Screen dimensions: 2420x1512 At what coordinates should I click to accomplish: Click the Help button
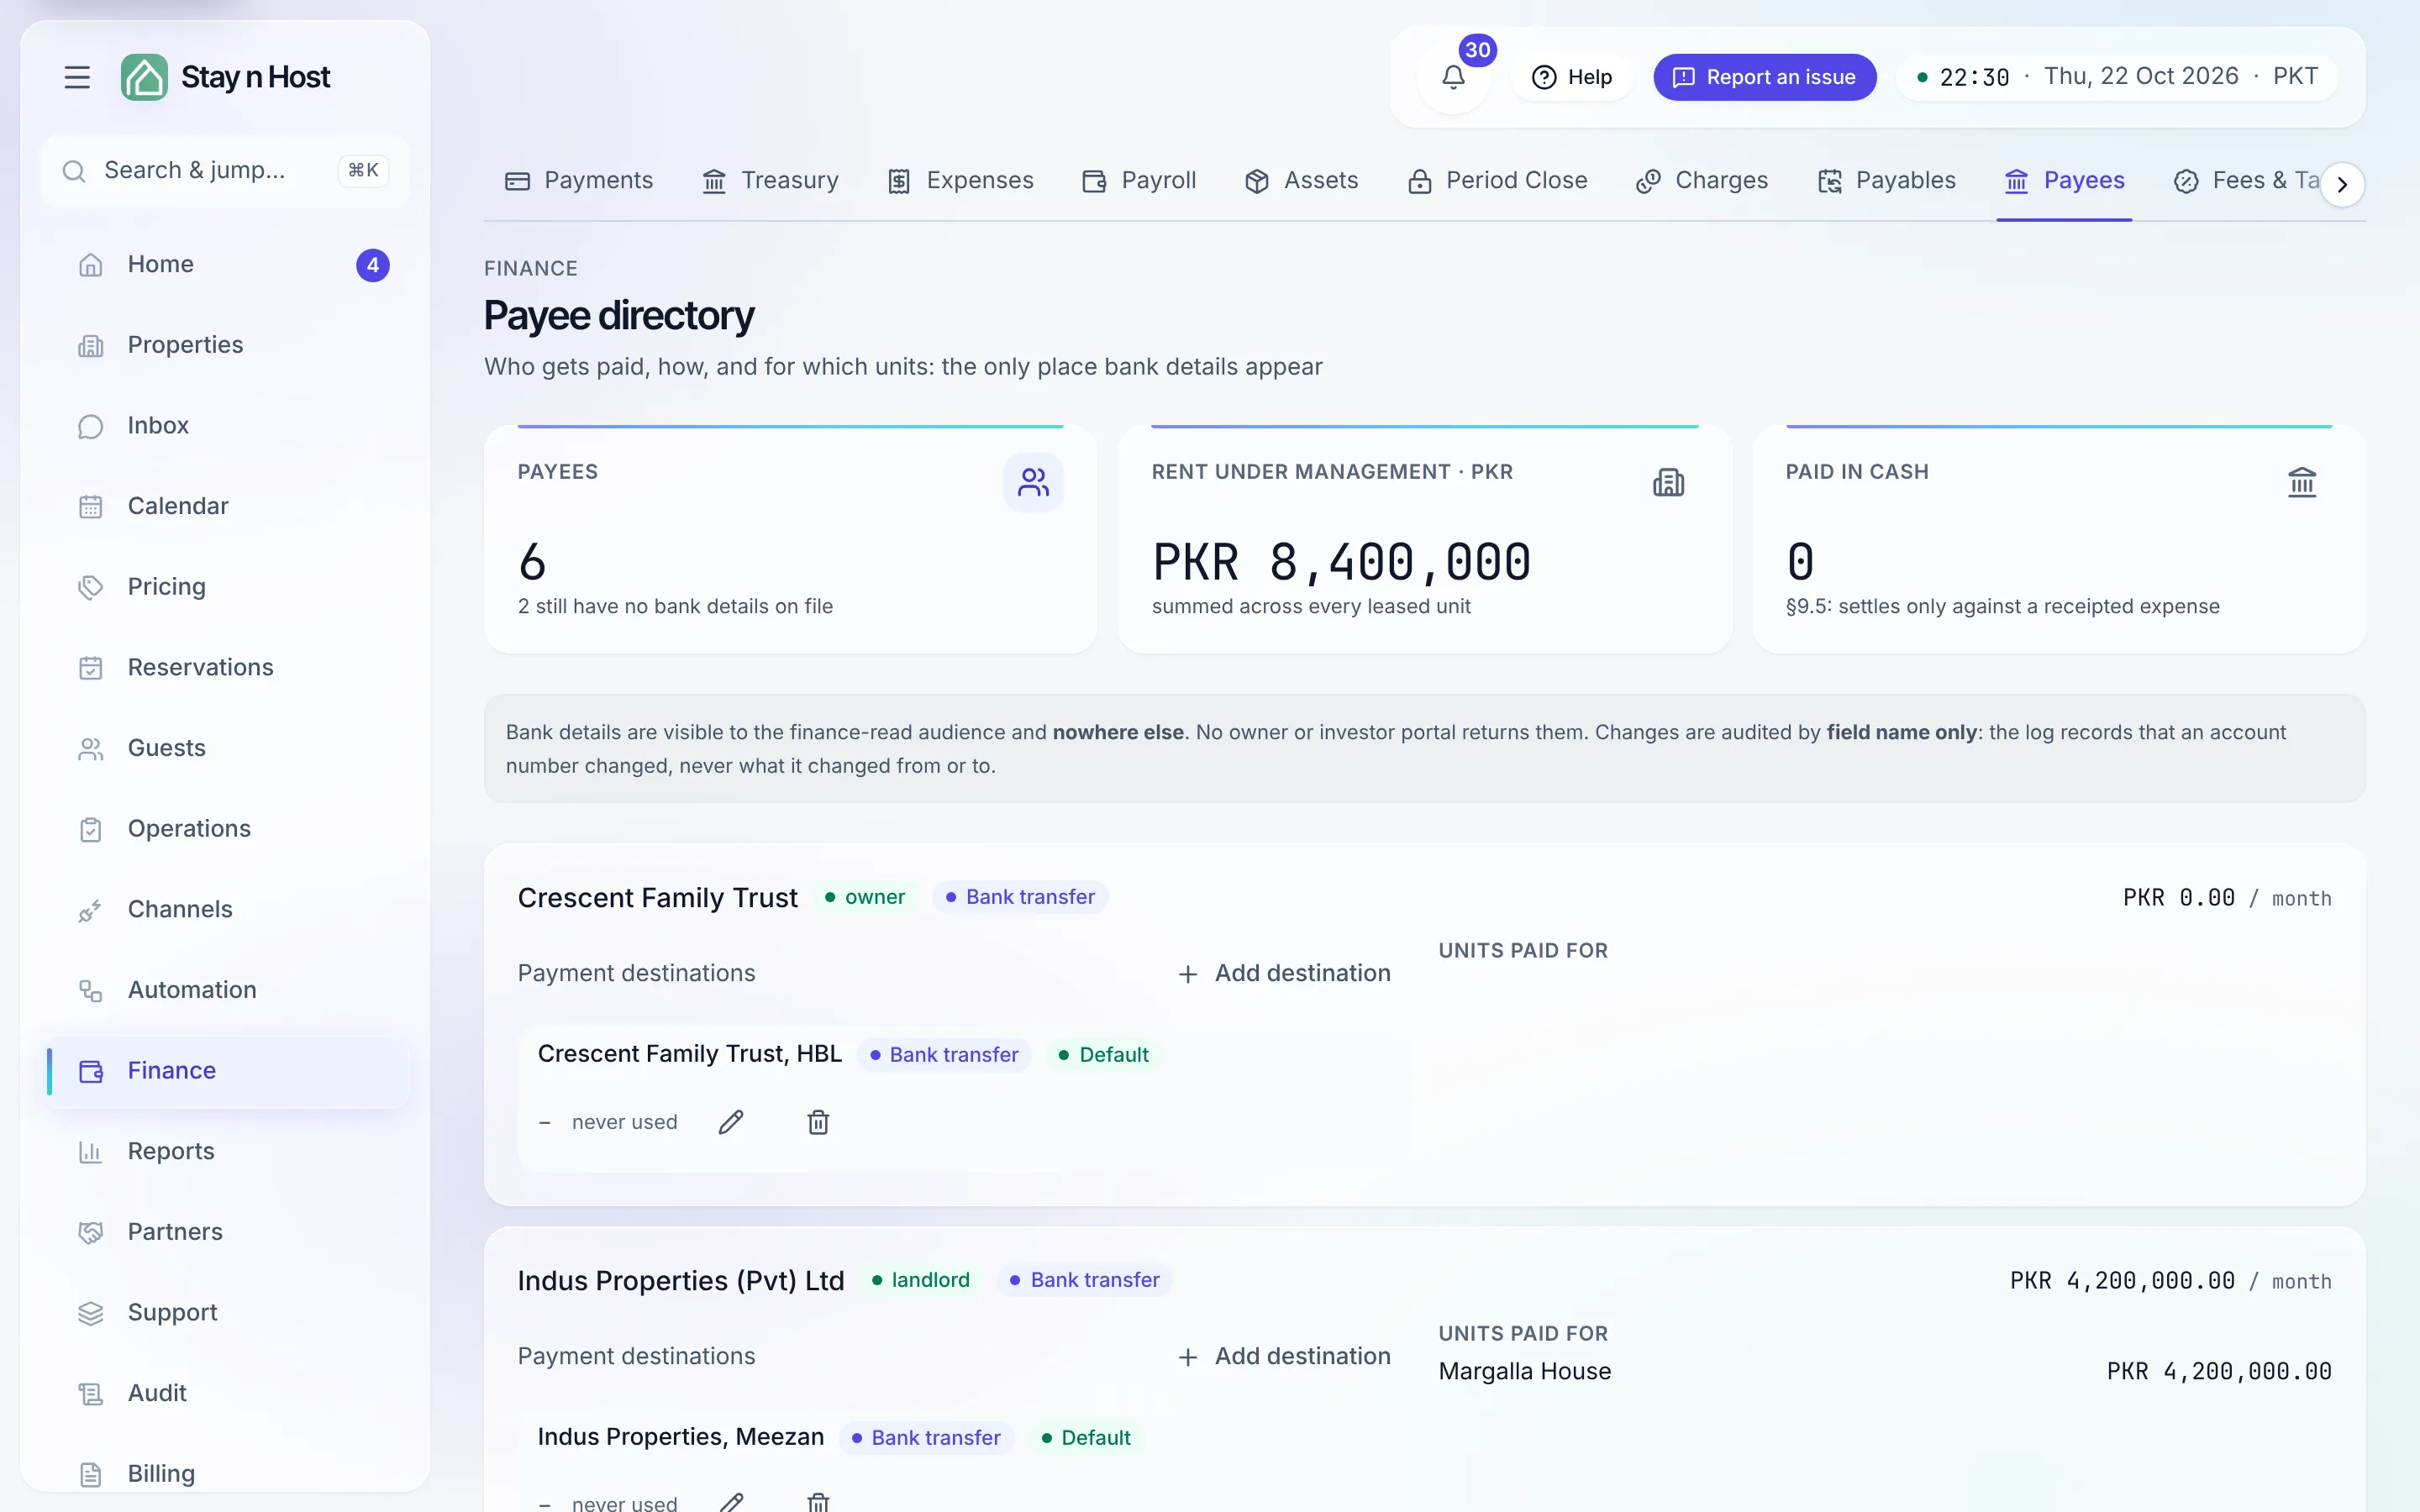pos(1572,77)
